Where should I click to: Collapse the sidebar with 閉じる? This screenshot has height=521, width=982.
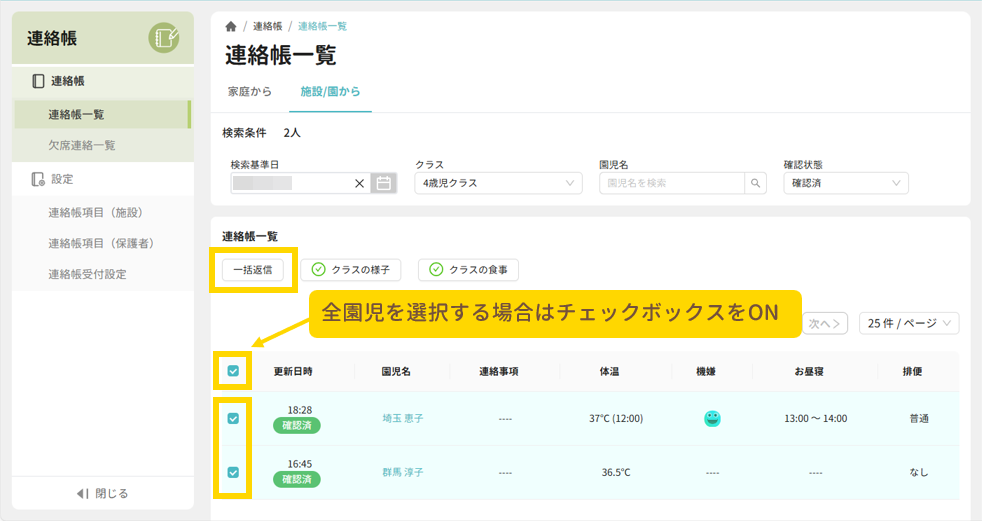coord(103,493)
